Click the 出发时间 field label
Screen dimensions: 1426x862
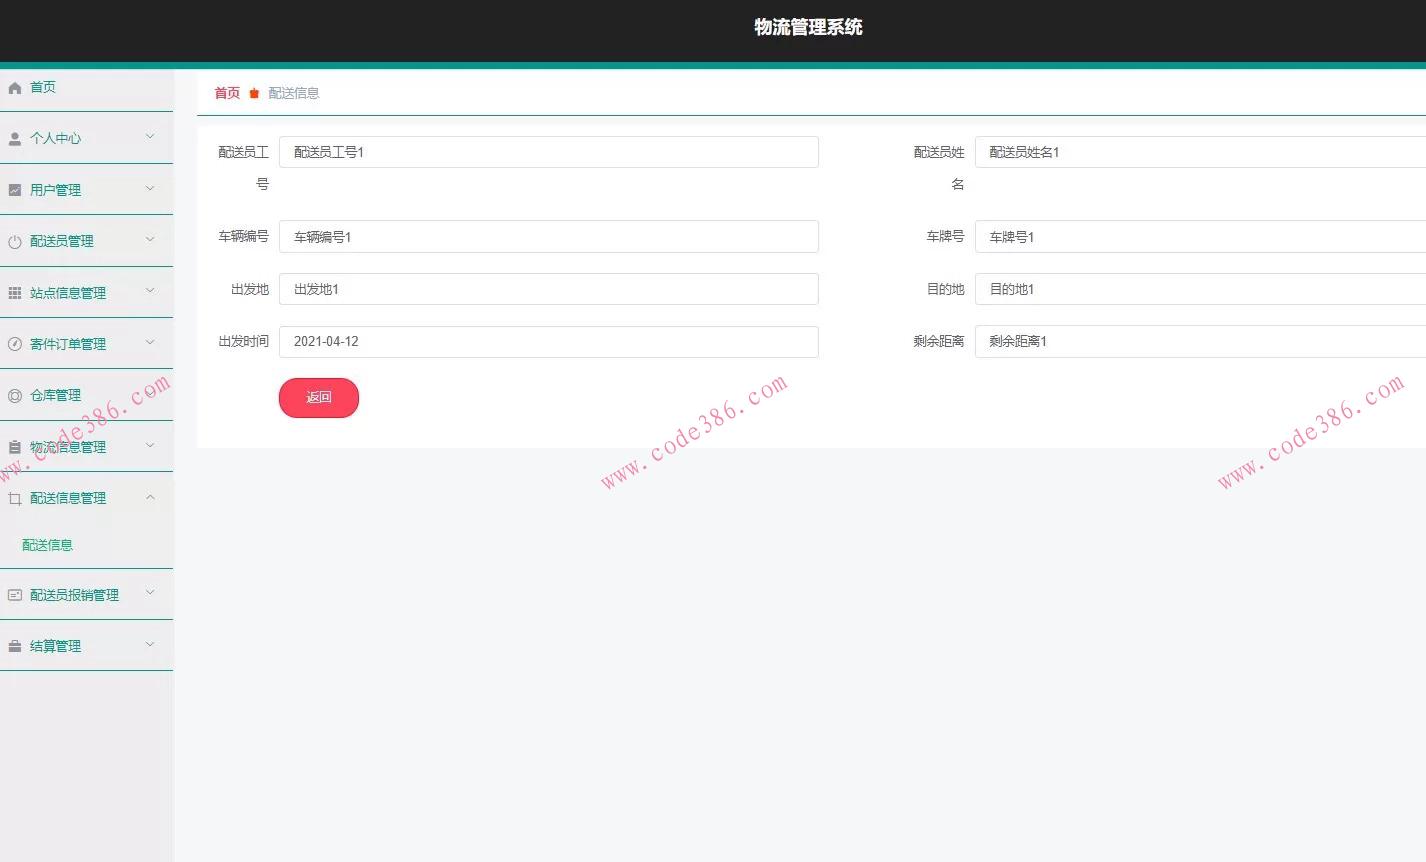pos(244,342)
